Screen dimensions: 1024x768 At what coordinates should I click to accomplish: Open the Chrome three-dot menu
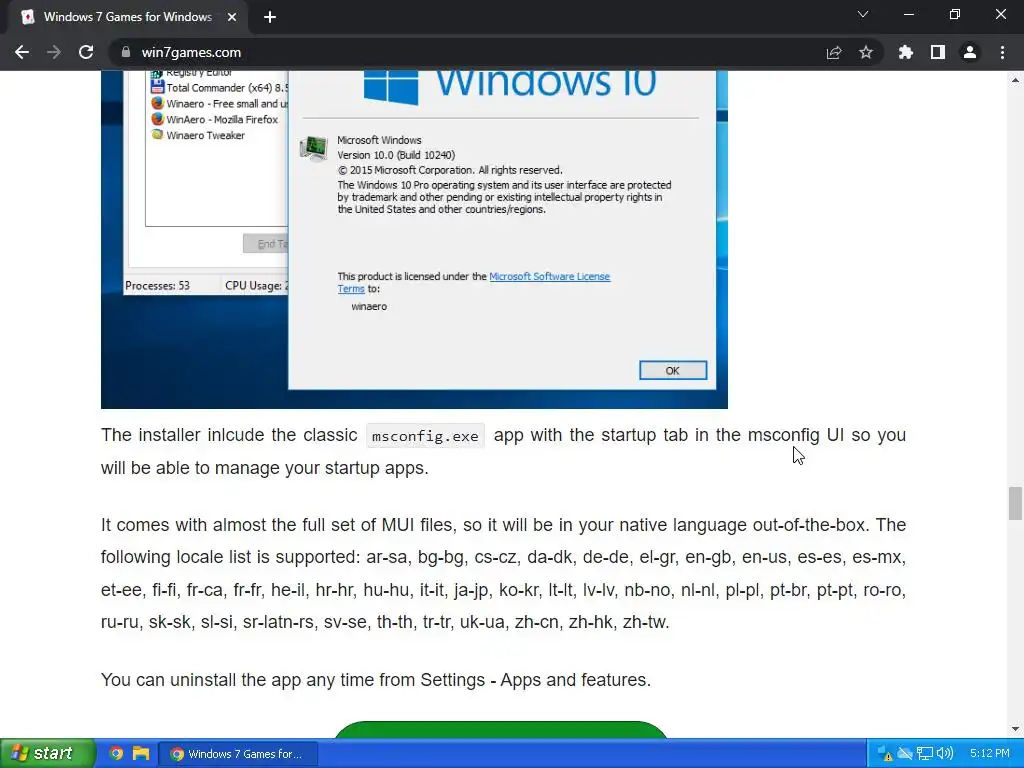[x=1002, y=52]
